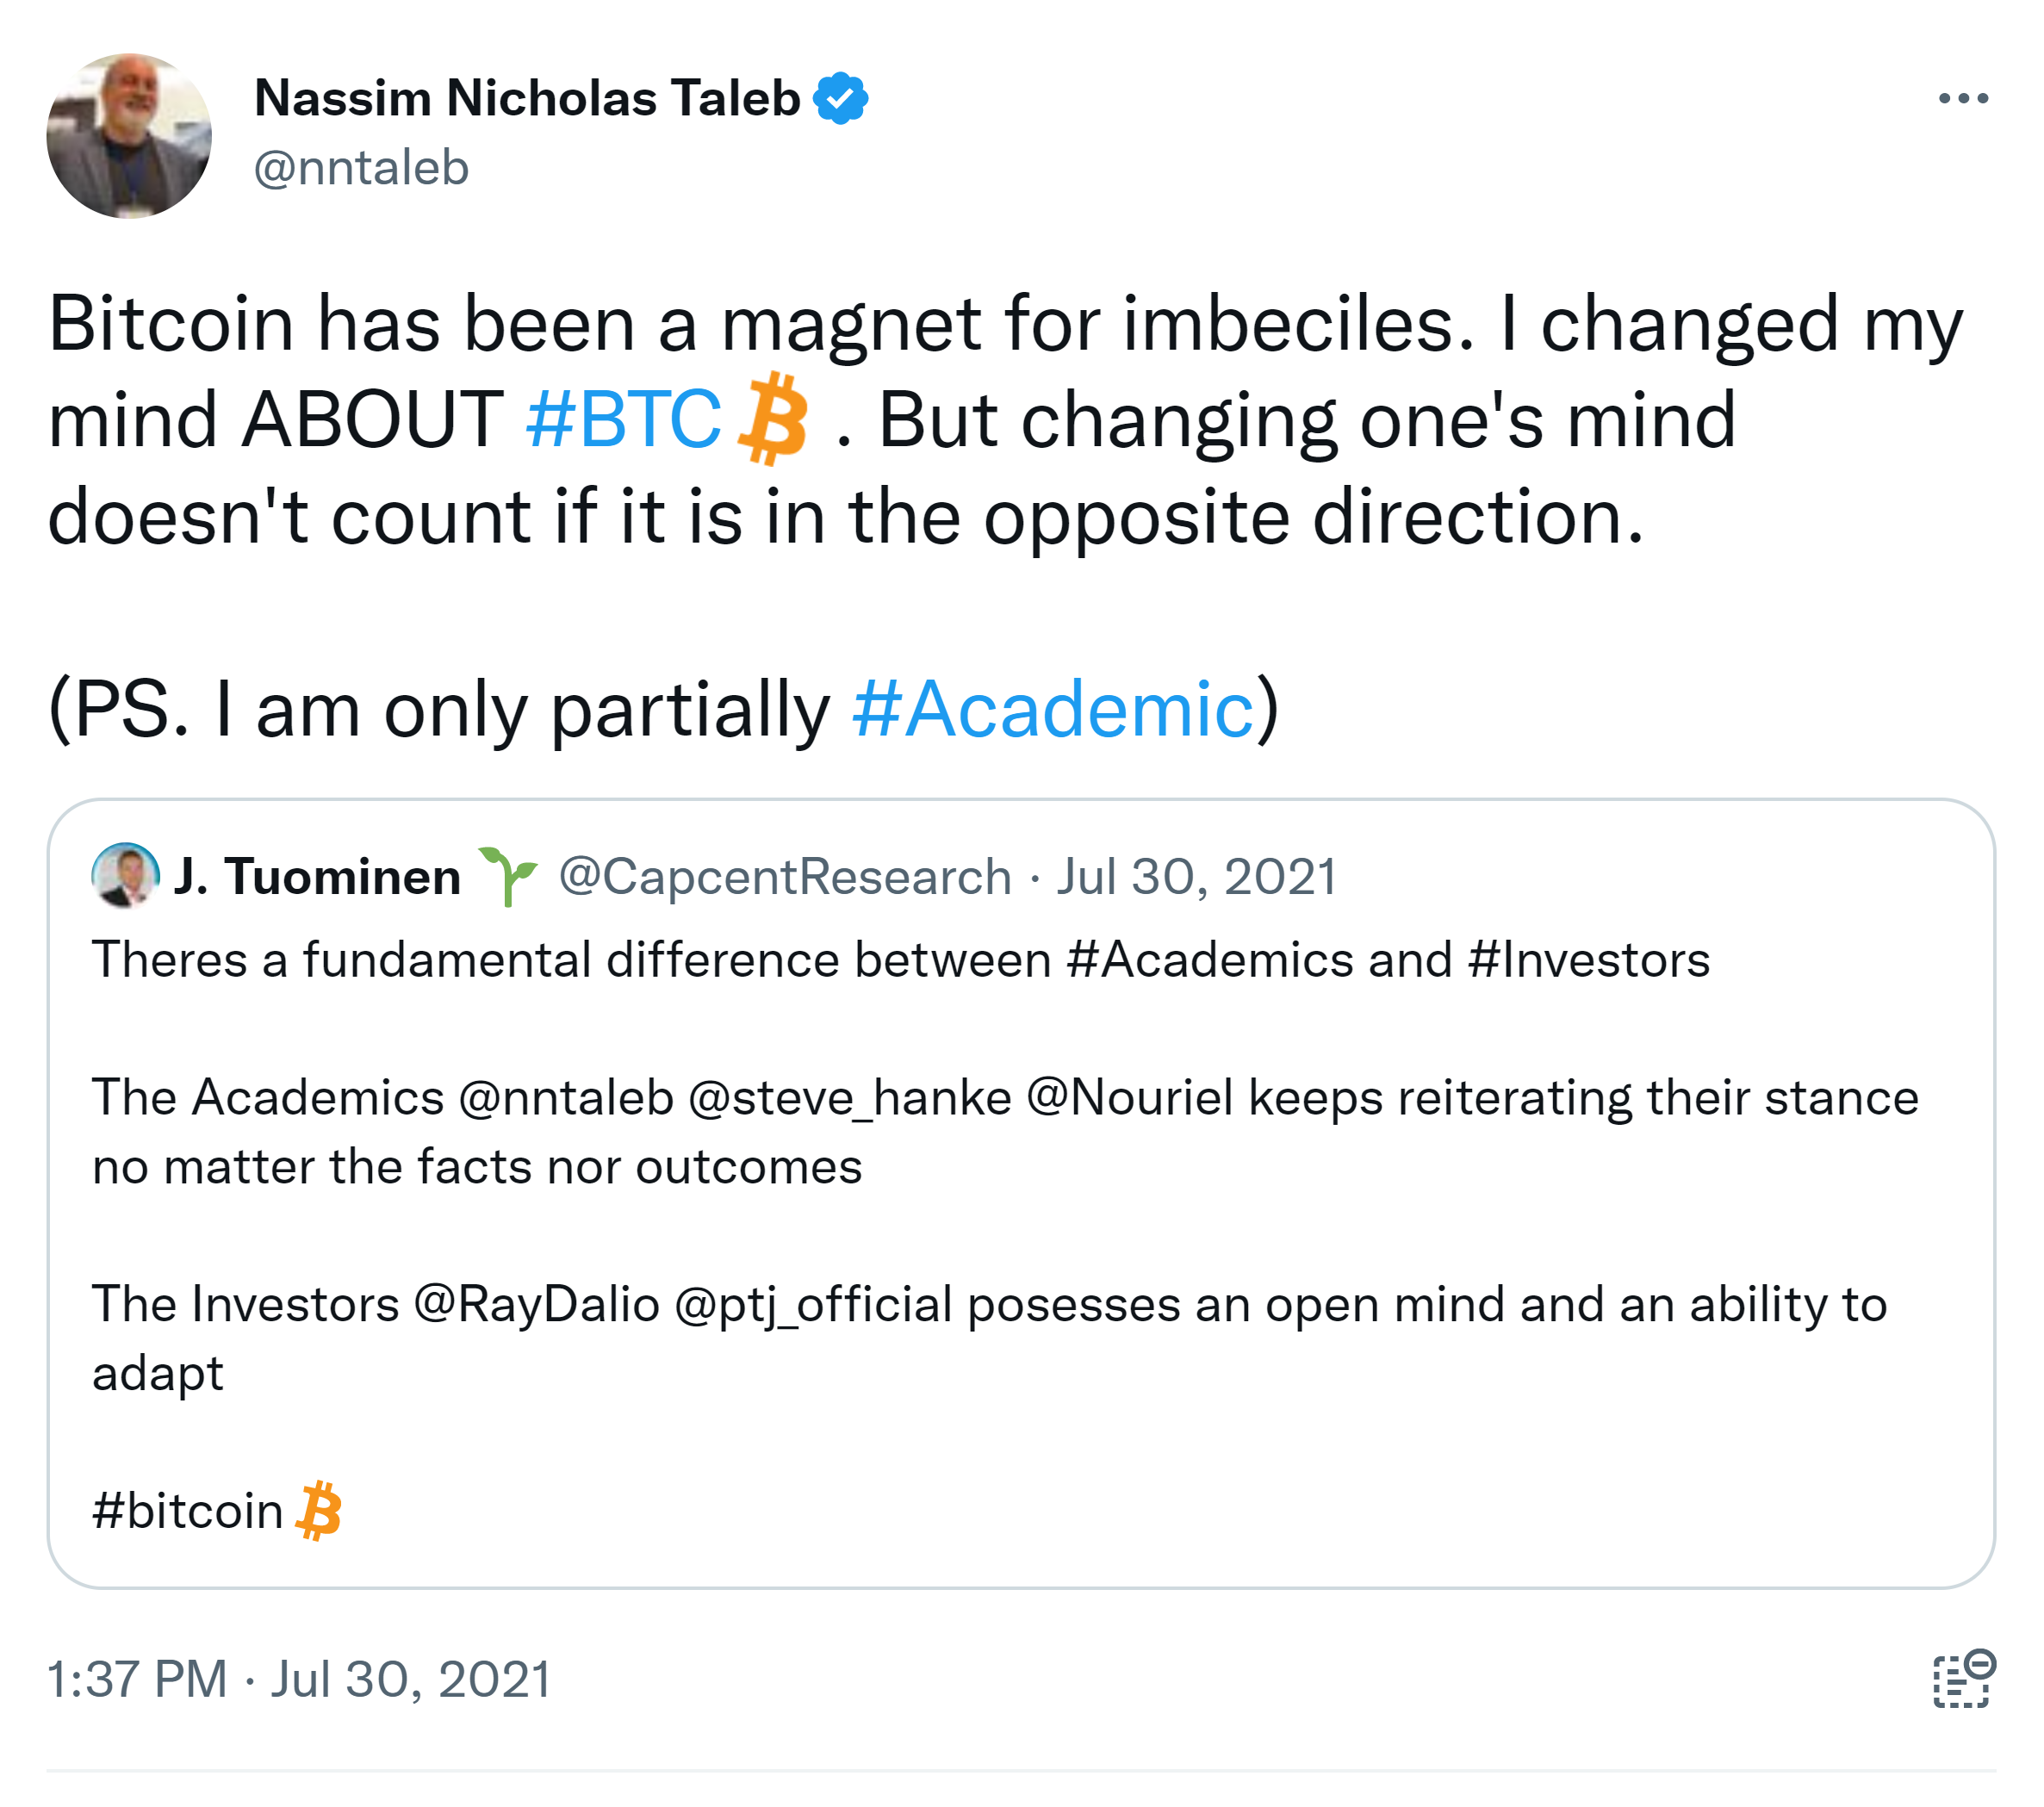The image size is (2044, 1807).
Task: Open the #Academic hashtag link
Action: click(1053, 709)
